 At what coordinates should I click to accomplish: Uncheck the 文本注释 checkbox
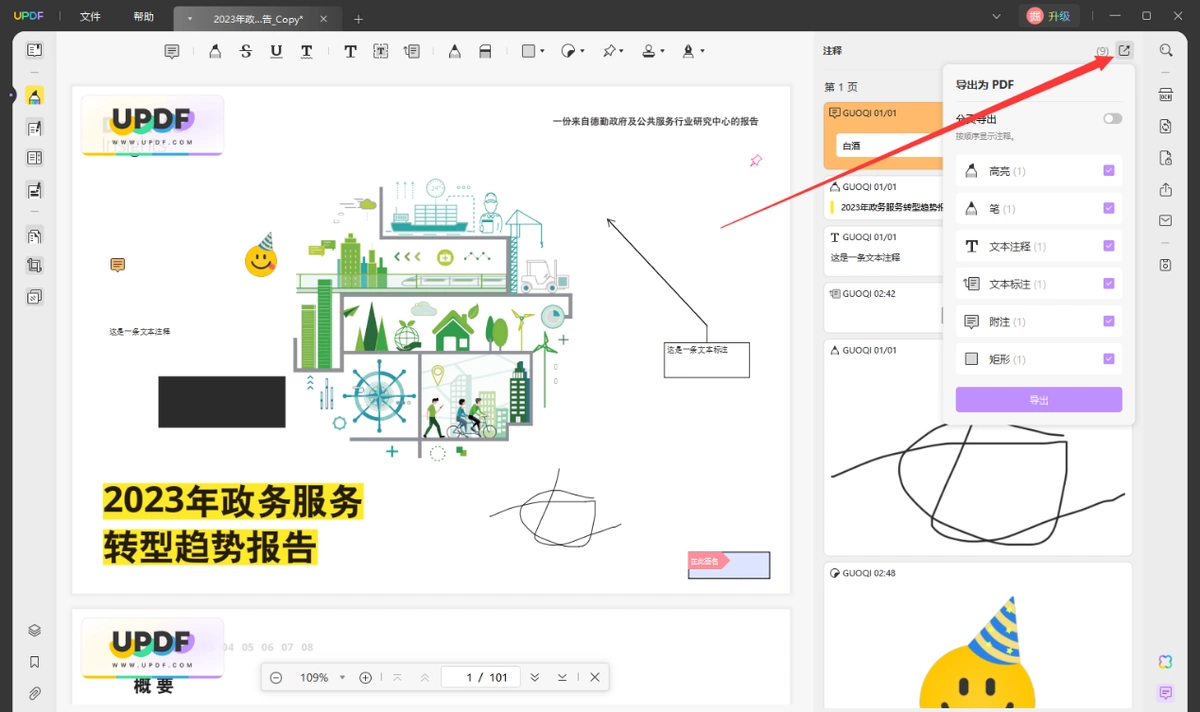(1108, 246)
